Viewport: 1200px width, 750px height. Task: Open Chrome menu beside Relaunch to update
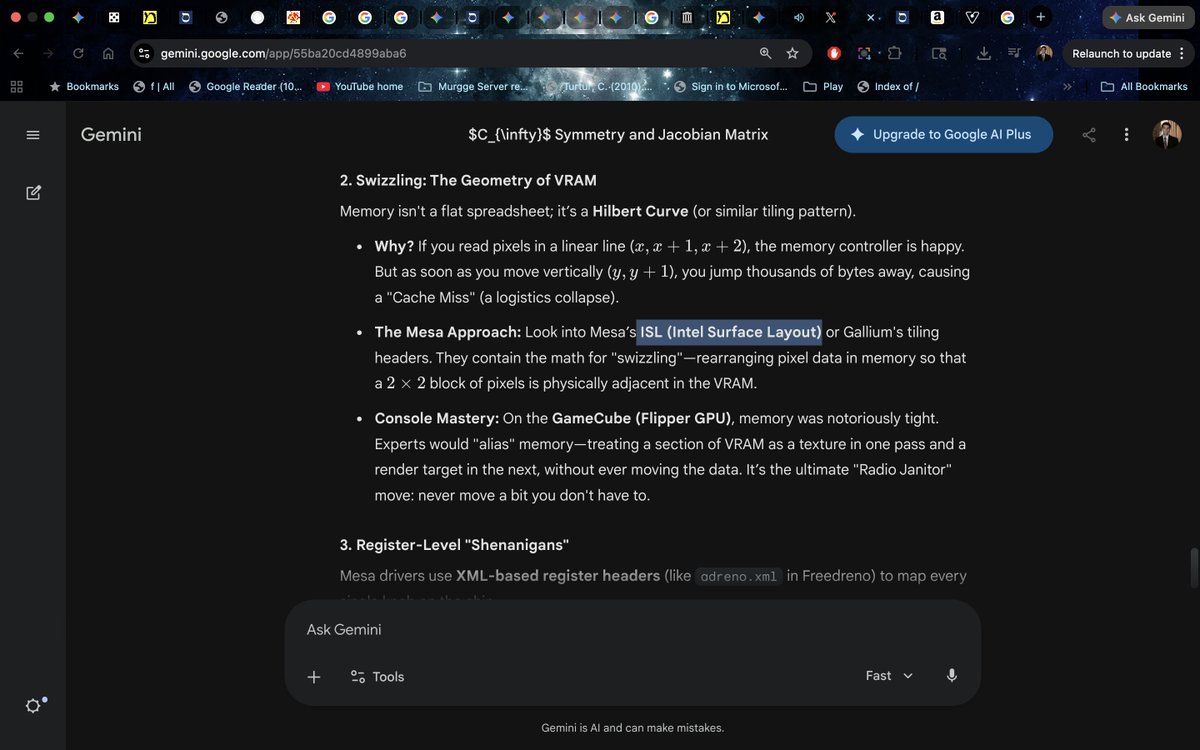click(x=1182, y=53)
